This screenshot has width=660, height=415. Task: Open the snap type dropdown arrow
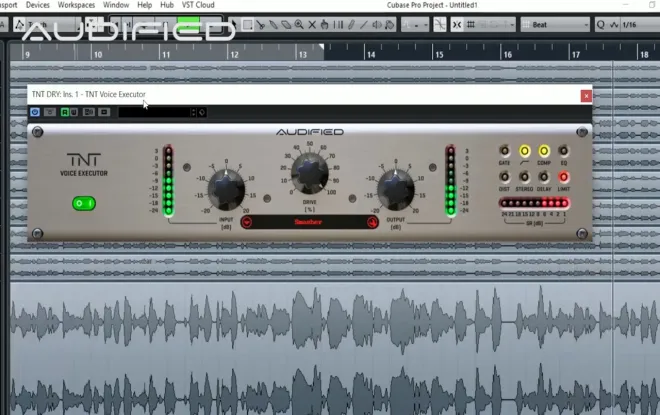(x=512, y=25)
